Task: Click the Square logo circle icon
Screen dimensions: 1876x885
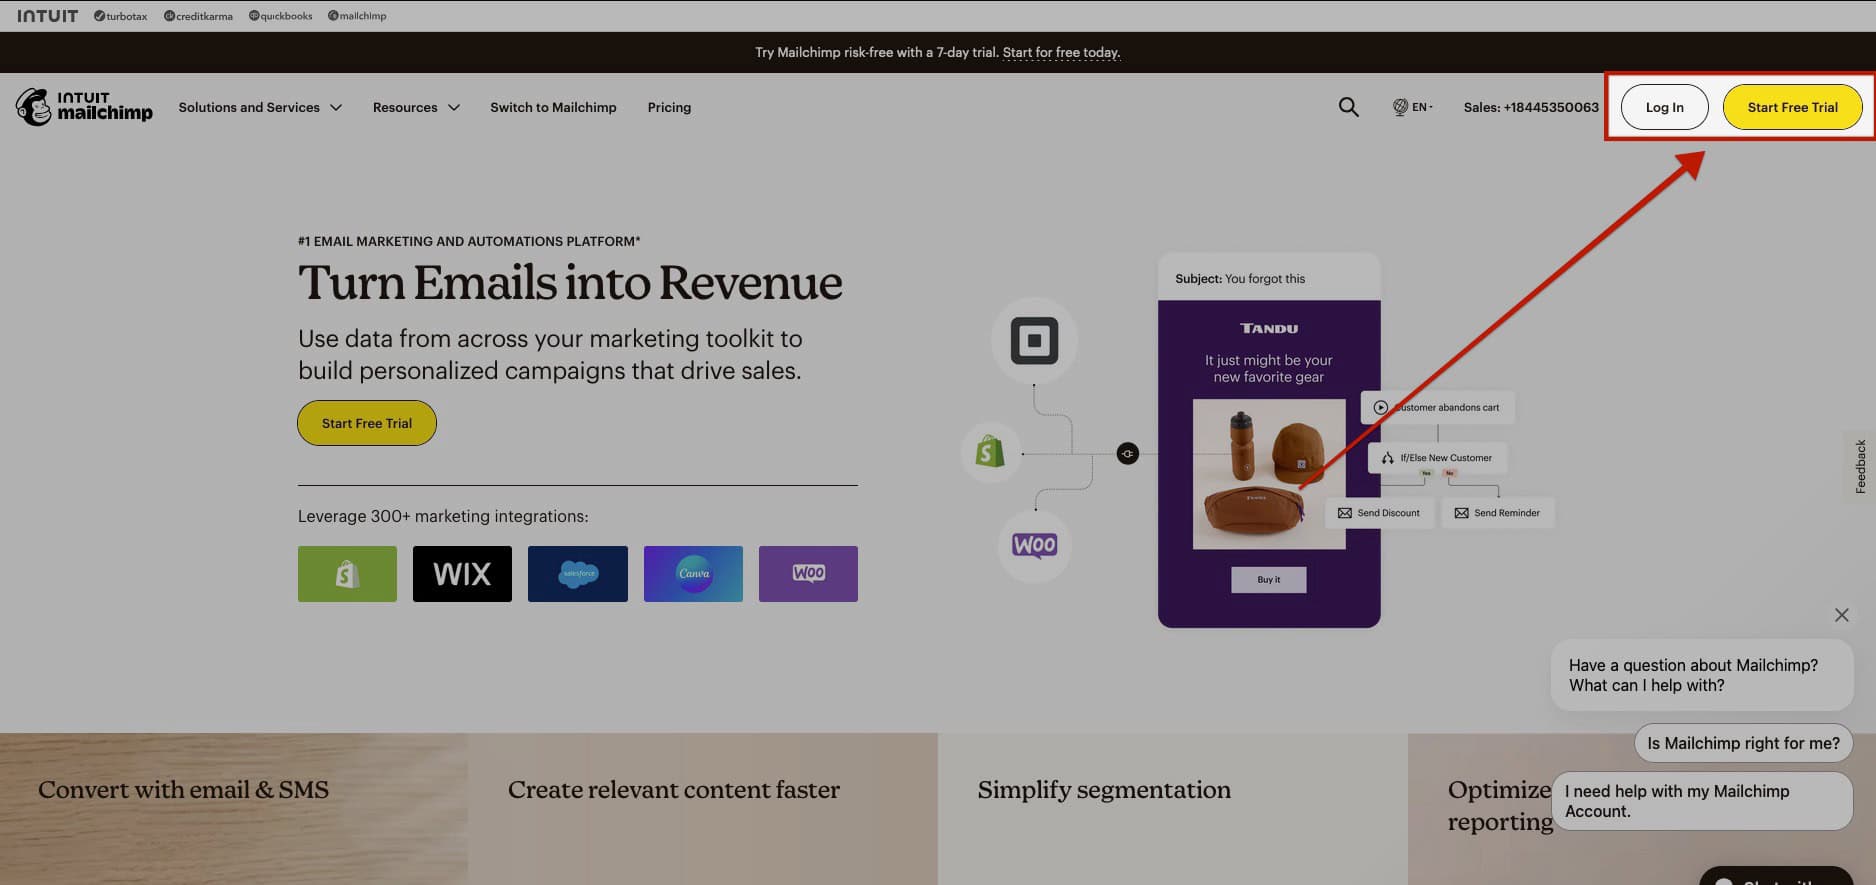Action: pyautogui.click(x=1034, y=340)
